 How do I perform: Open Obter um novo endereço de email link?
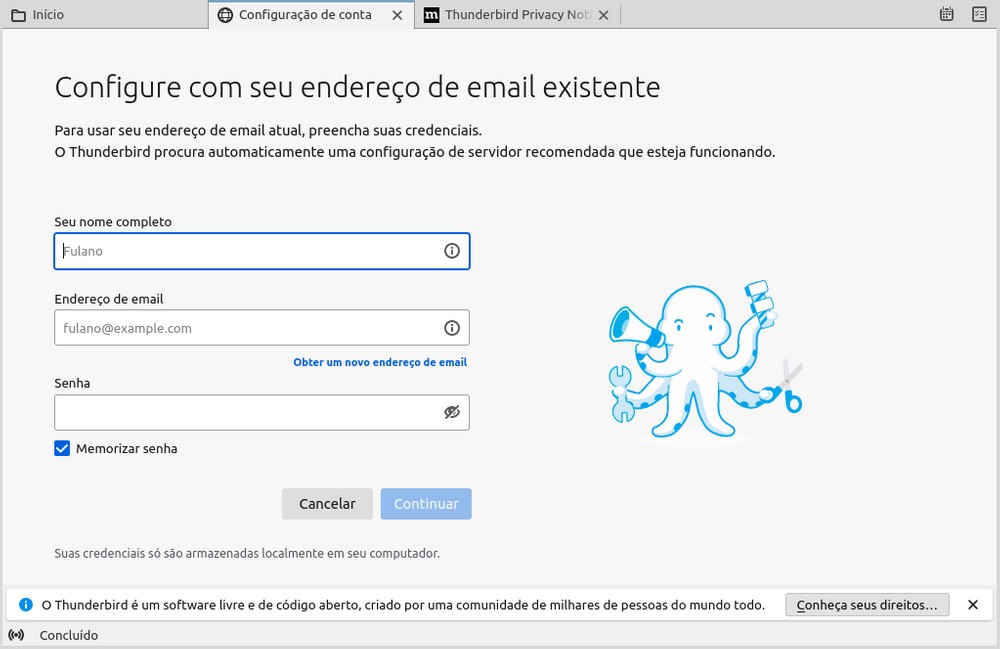click(380, 362)
